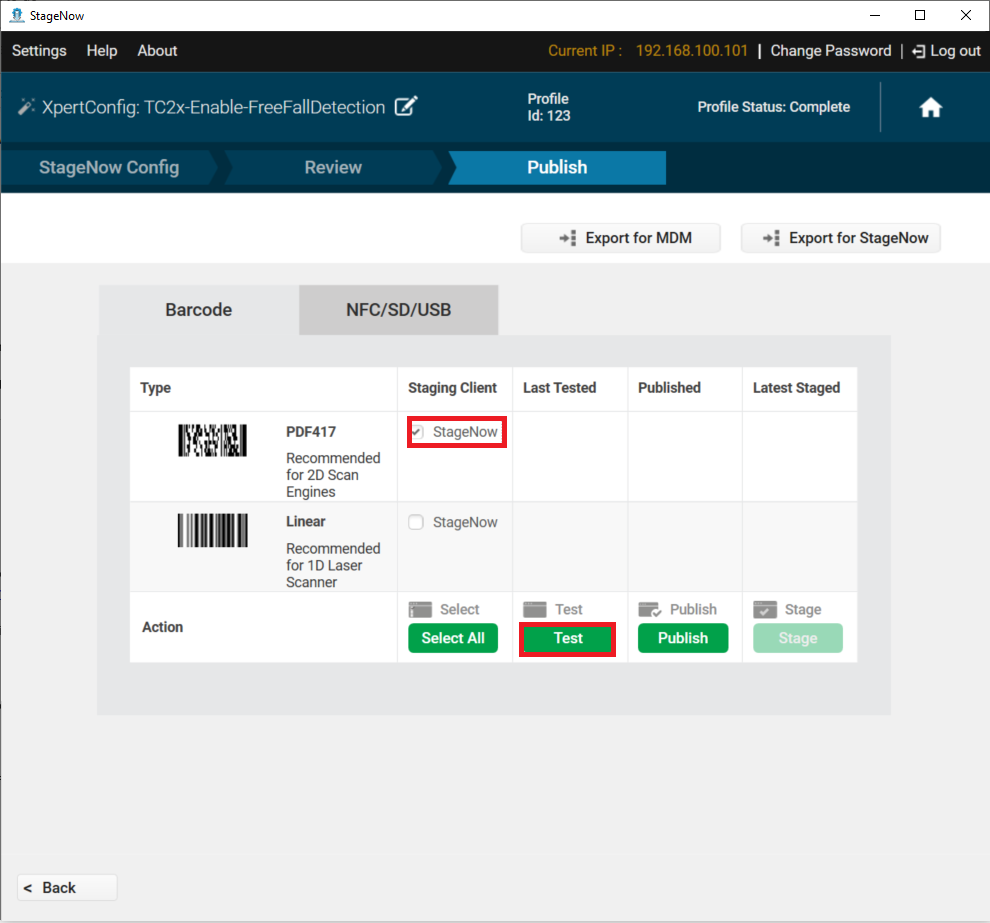Click the Change Password link
Viewport: 990px width, 923px height.
coord(830,51)
